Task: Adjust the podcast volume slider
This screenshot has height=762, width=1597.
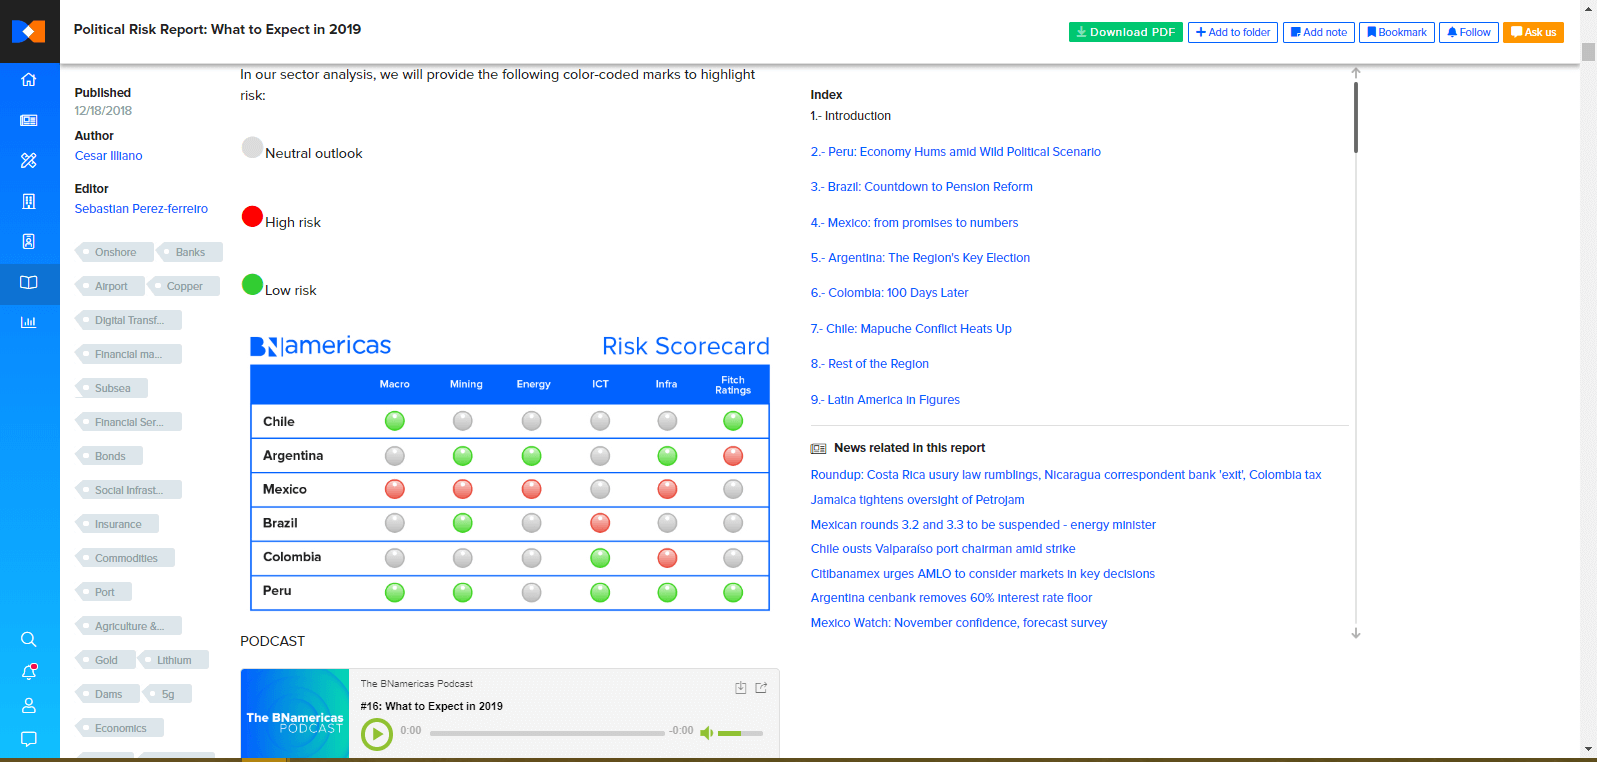Action: [740, 733]
